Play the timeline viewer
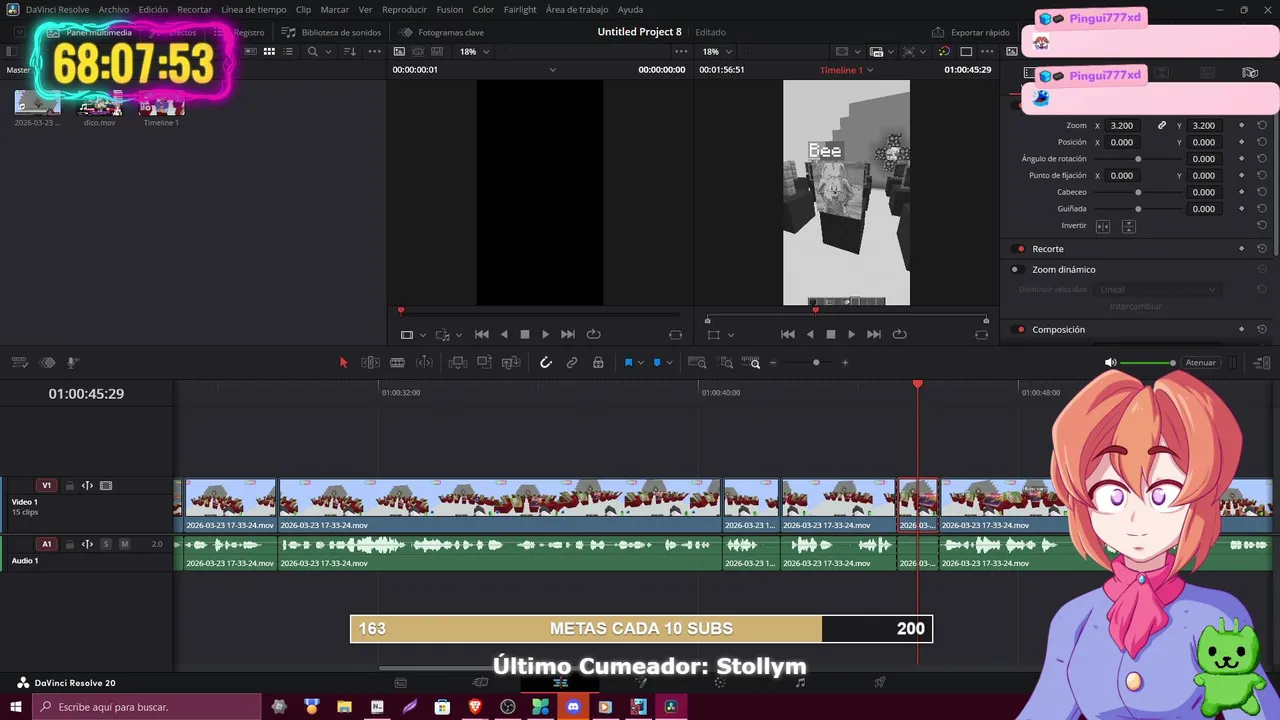Viewport: 1280px width, 720px height. pyautogui.click(x=851, y=335)
